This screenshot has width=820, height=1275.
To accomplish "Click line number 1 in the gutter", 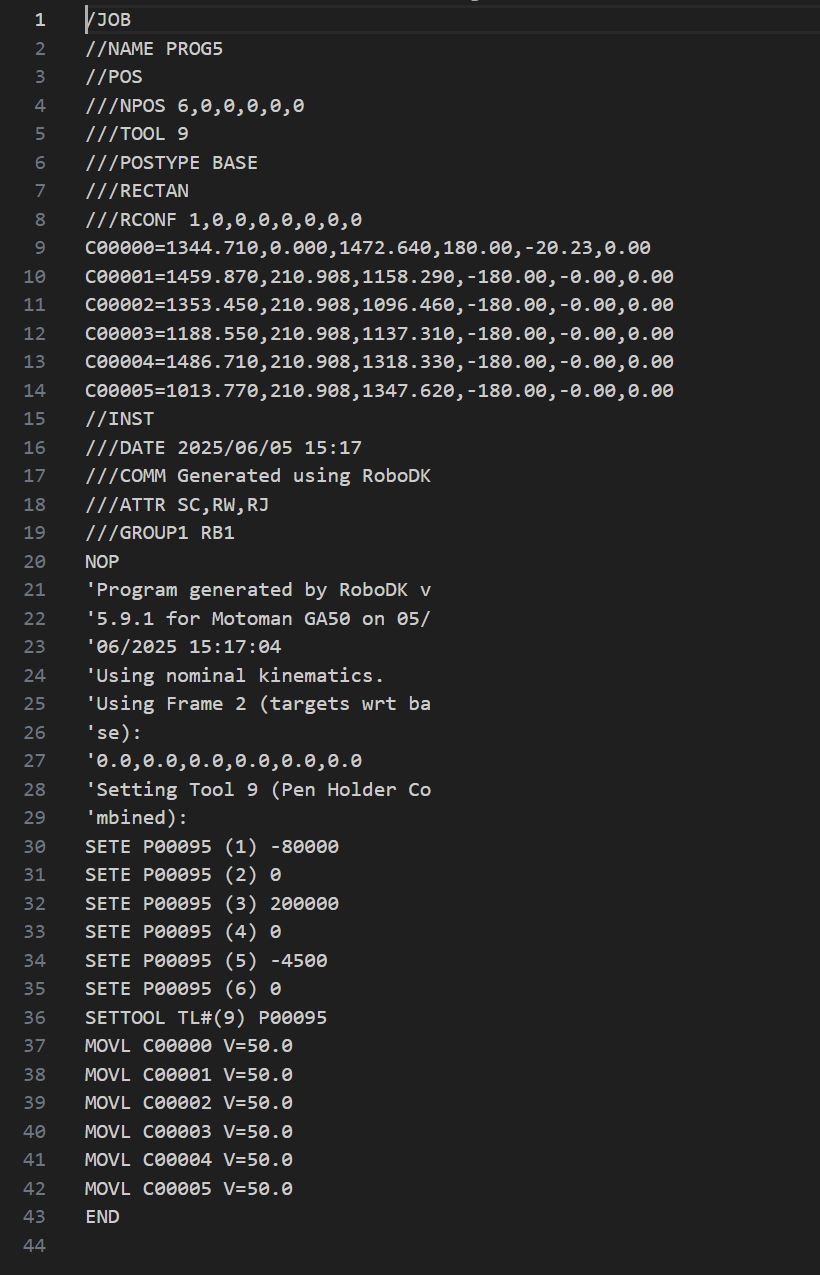I will (40, 20).
